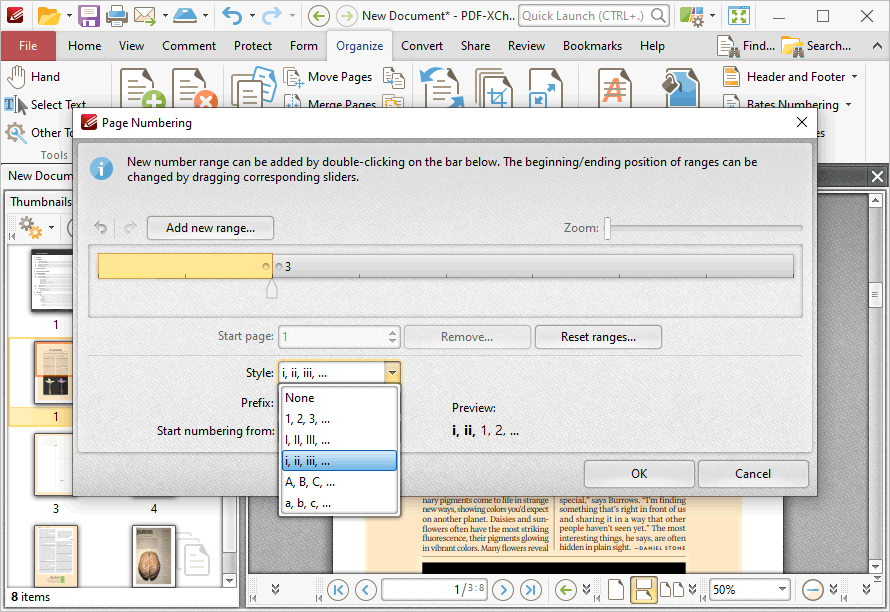Click the Header and Footer icon
The width and height of the screenshot is (890, 612).
[731, 77]
